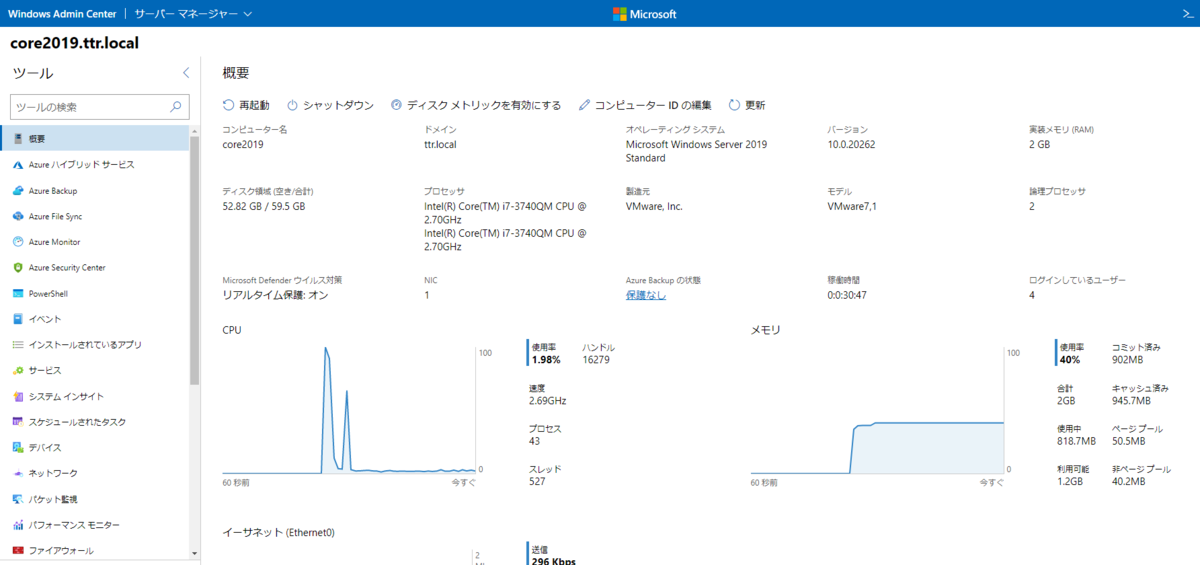Open the Azure Security Center shield icon
1200x565 pixels.
pos(18,268)
